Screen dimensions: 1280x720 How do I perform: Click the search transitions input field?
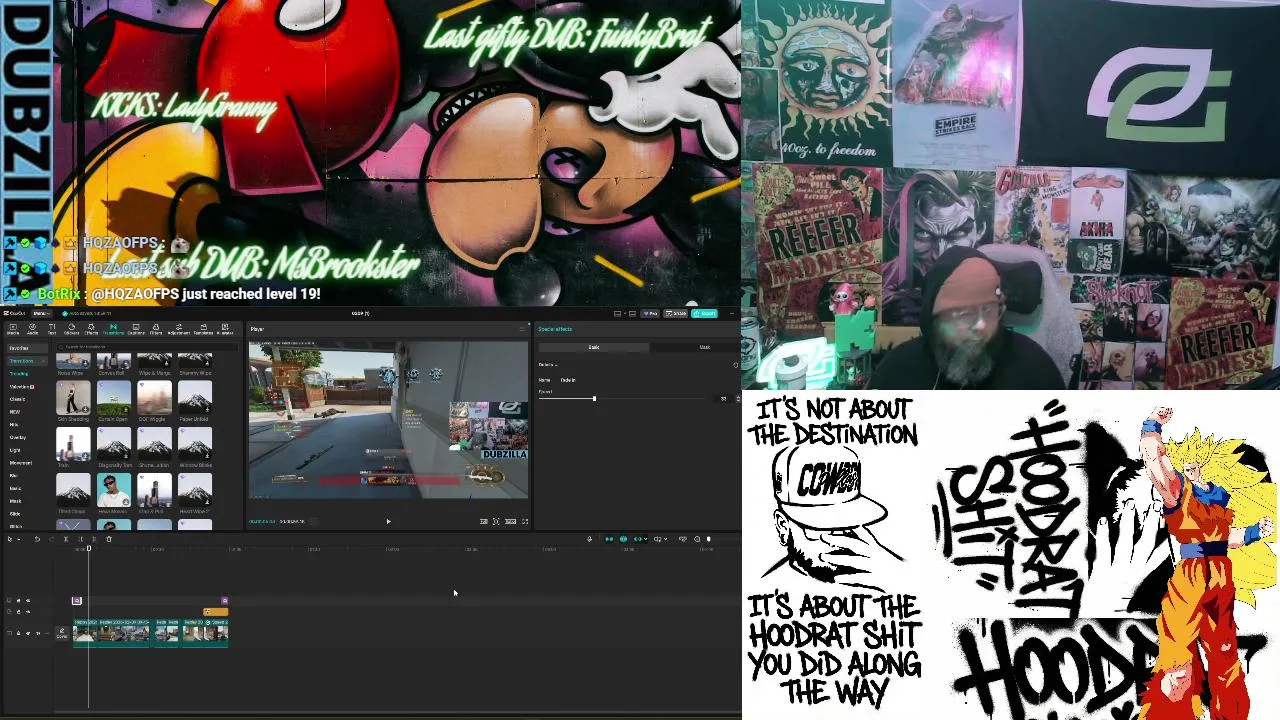pyautogui.click(x=147, y=347)
